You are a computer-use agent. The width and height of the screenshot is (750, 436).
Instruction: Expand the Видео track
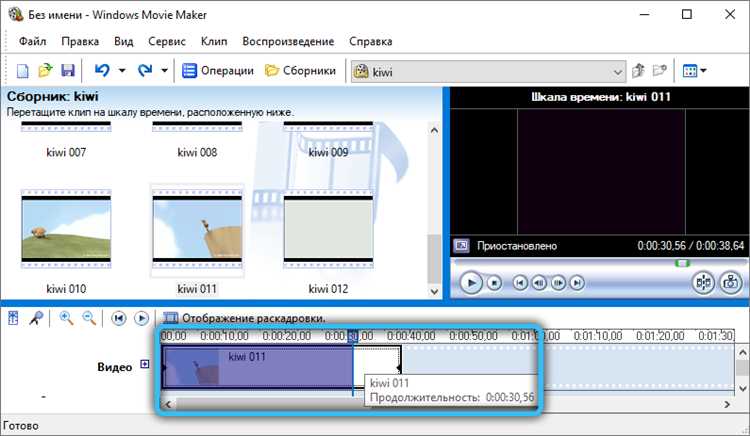(x=144, y=364)
